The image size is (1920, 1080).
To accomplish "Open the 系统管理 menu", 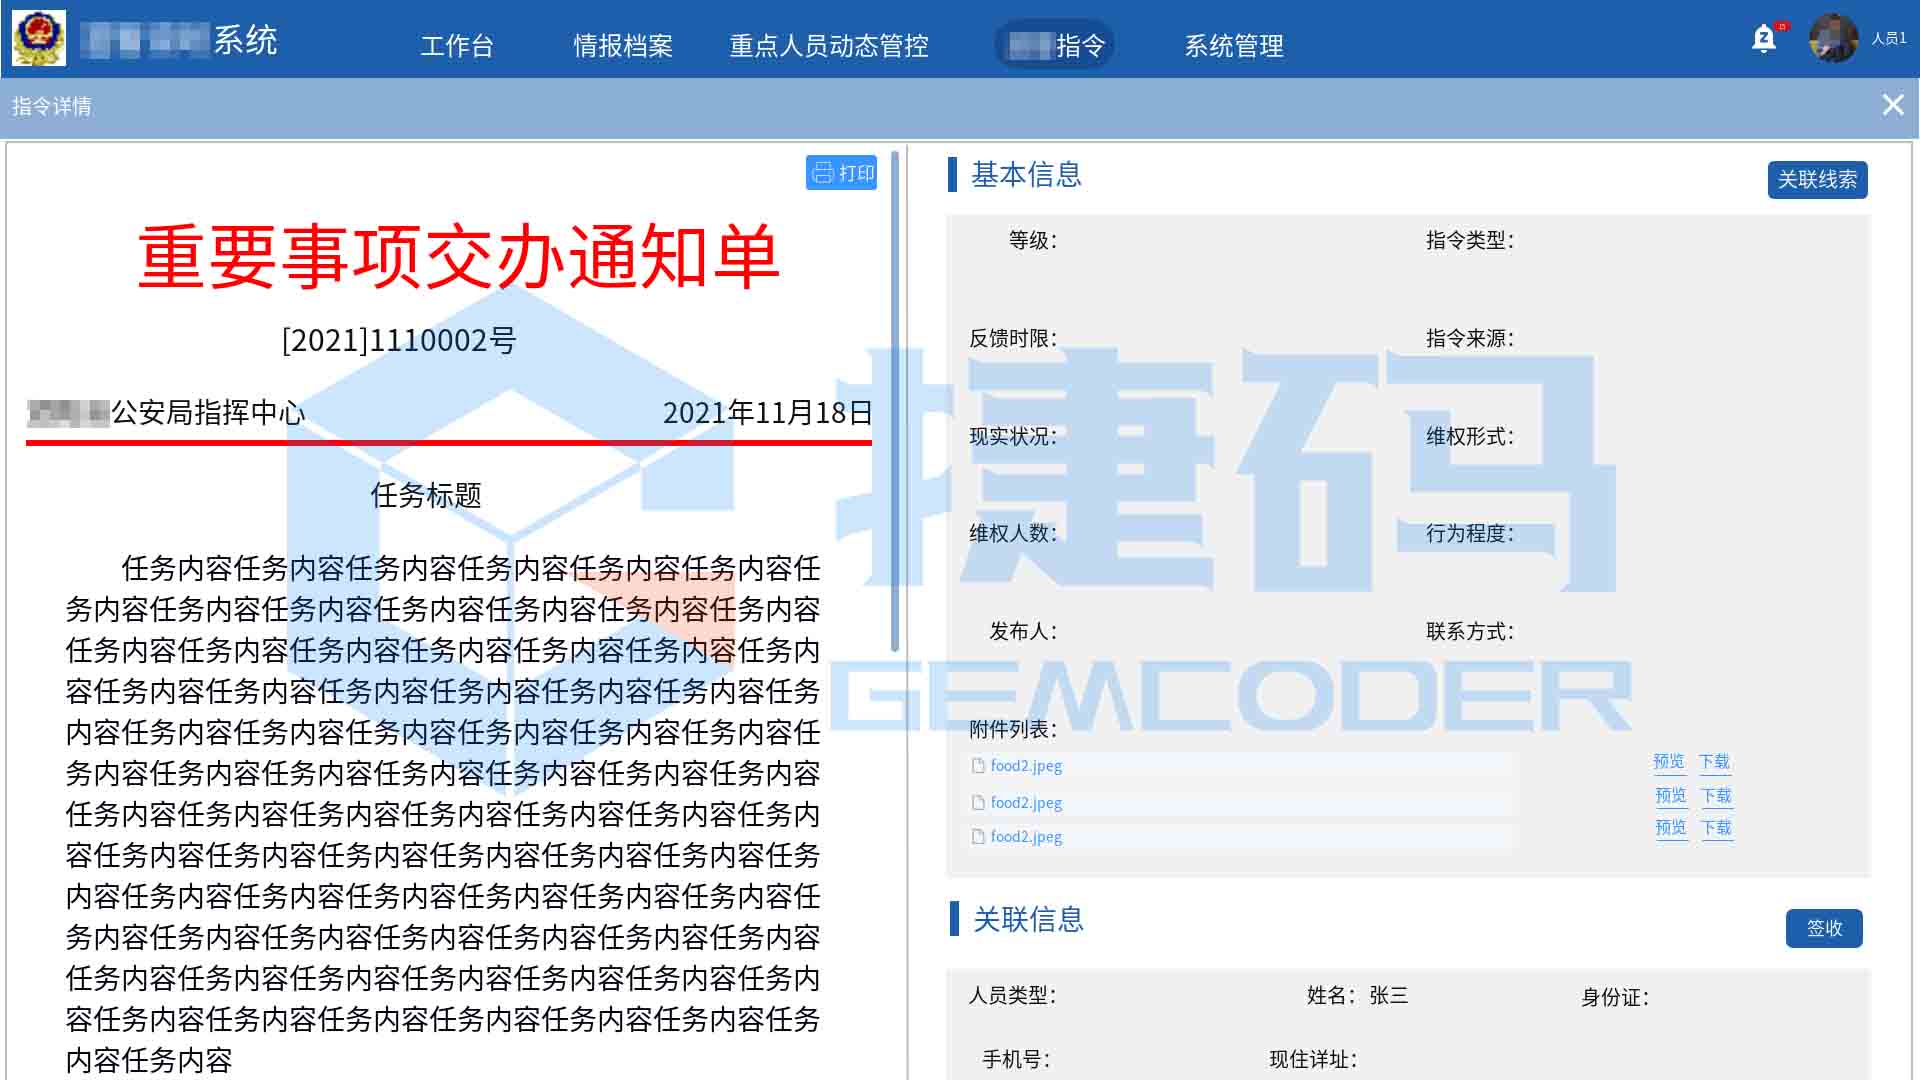I will (1234, 45).
